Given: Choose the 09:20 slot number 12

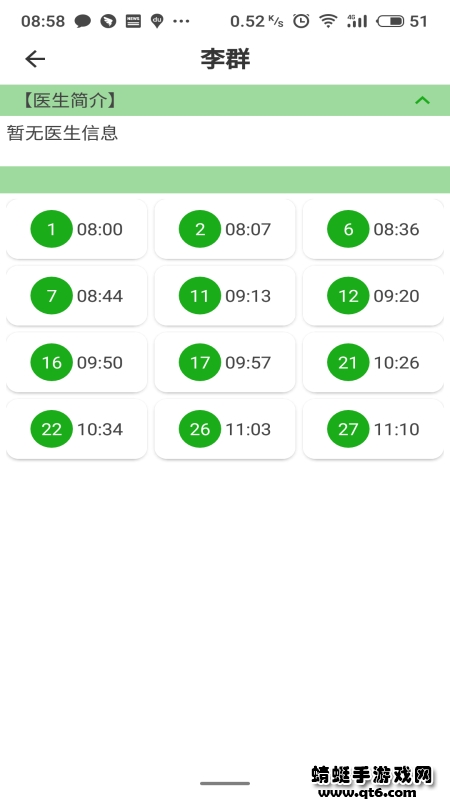Looking at the screenshot, I should coord(373,296).
